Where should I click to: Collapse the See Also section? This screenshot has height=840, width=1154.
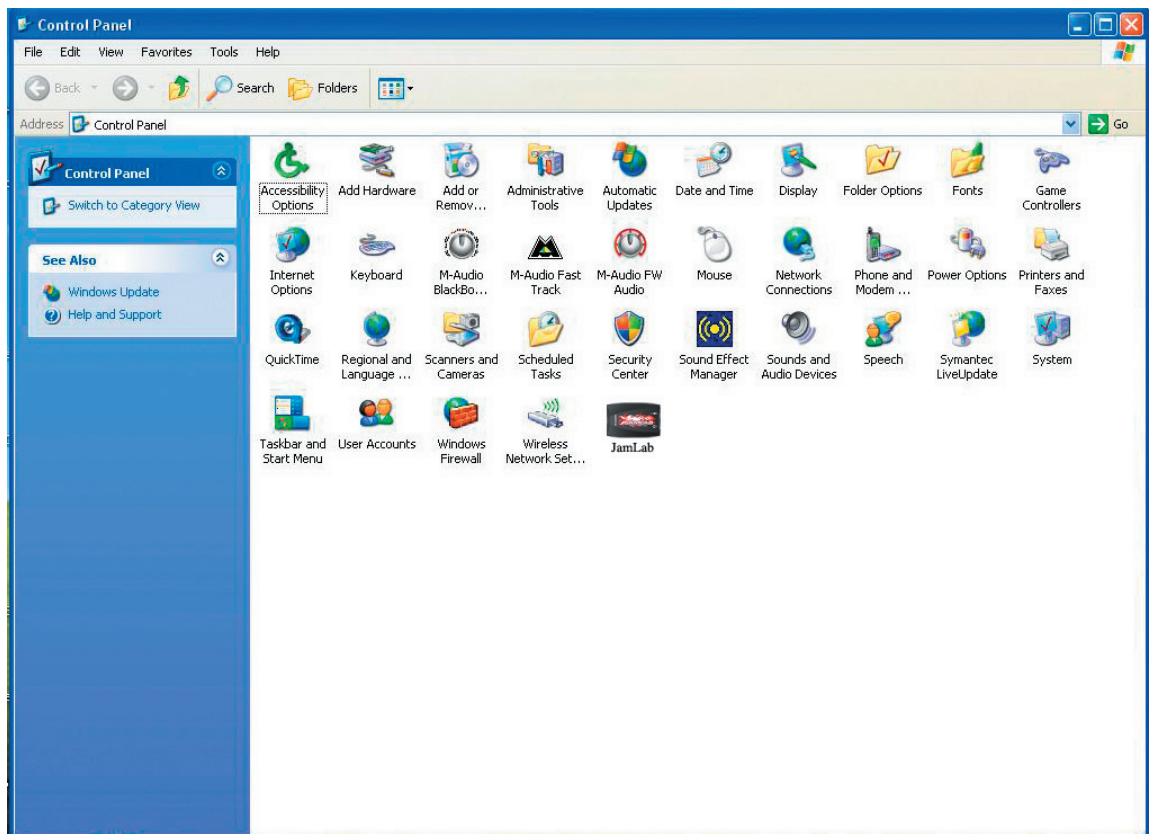220,258
